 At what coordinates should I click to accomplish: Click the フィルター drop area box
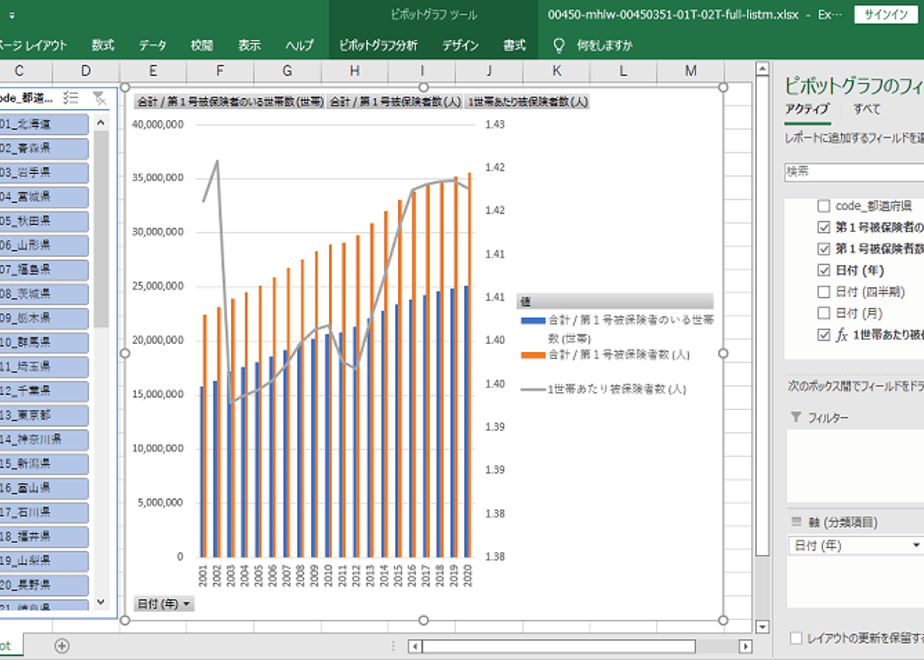click(x=856, y=466)
